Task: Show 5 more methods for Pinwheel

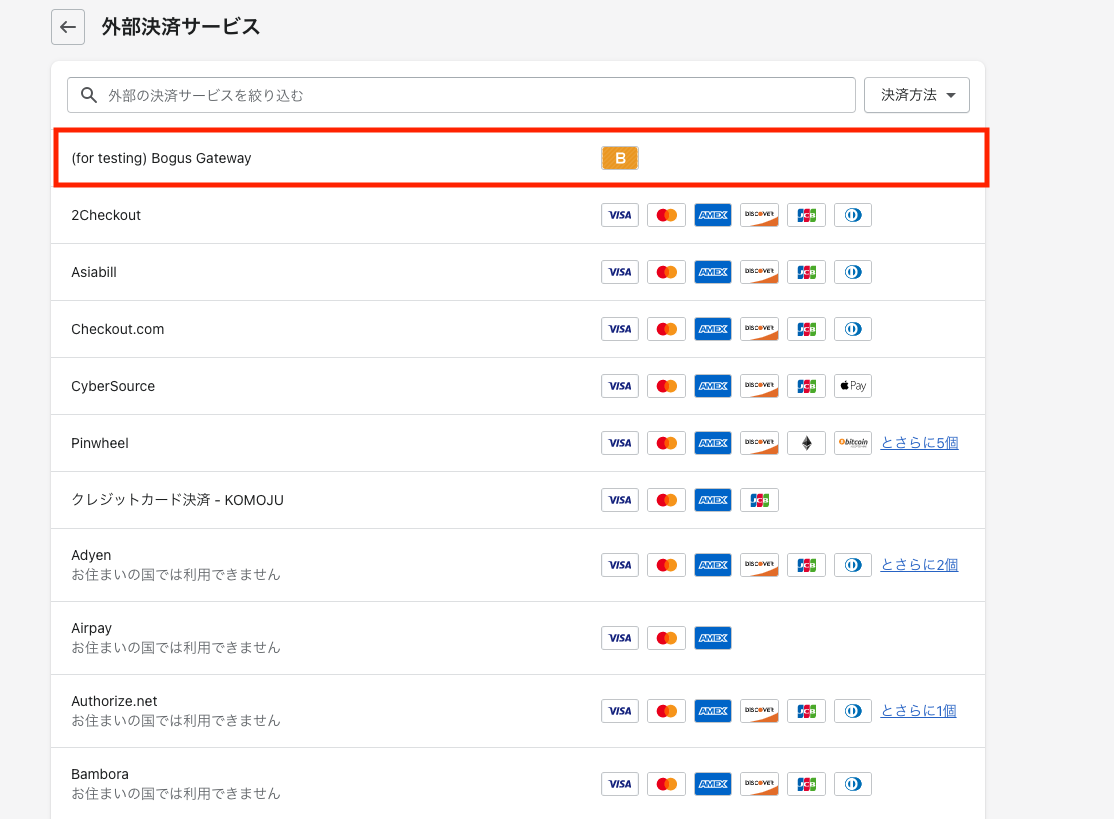Action: coord(919,443)
